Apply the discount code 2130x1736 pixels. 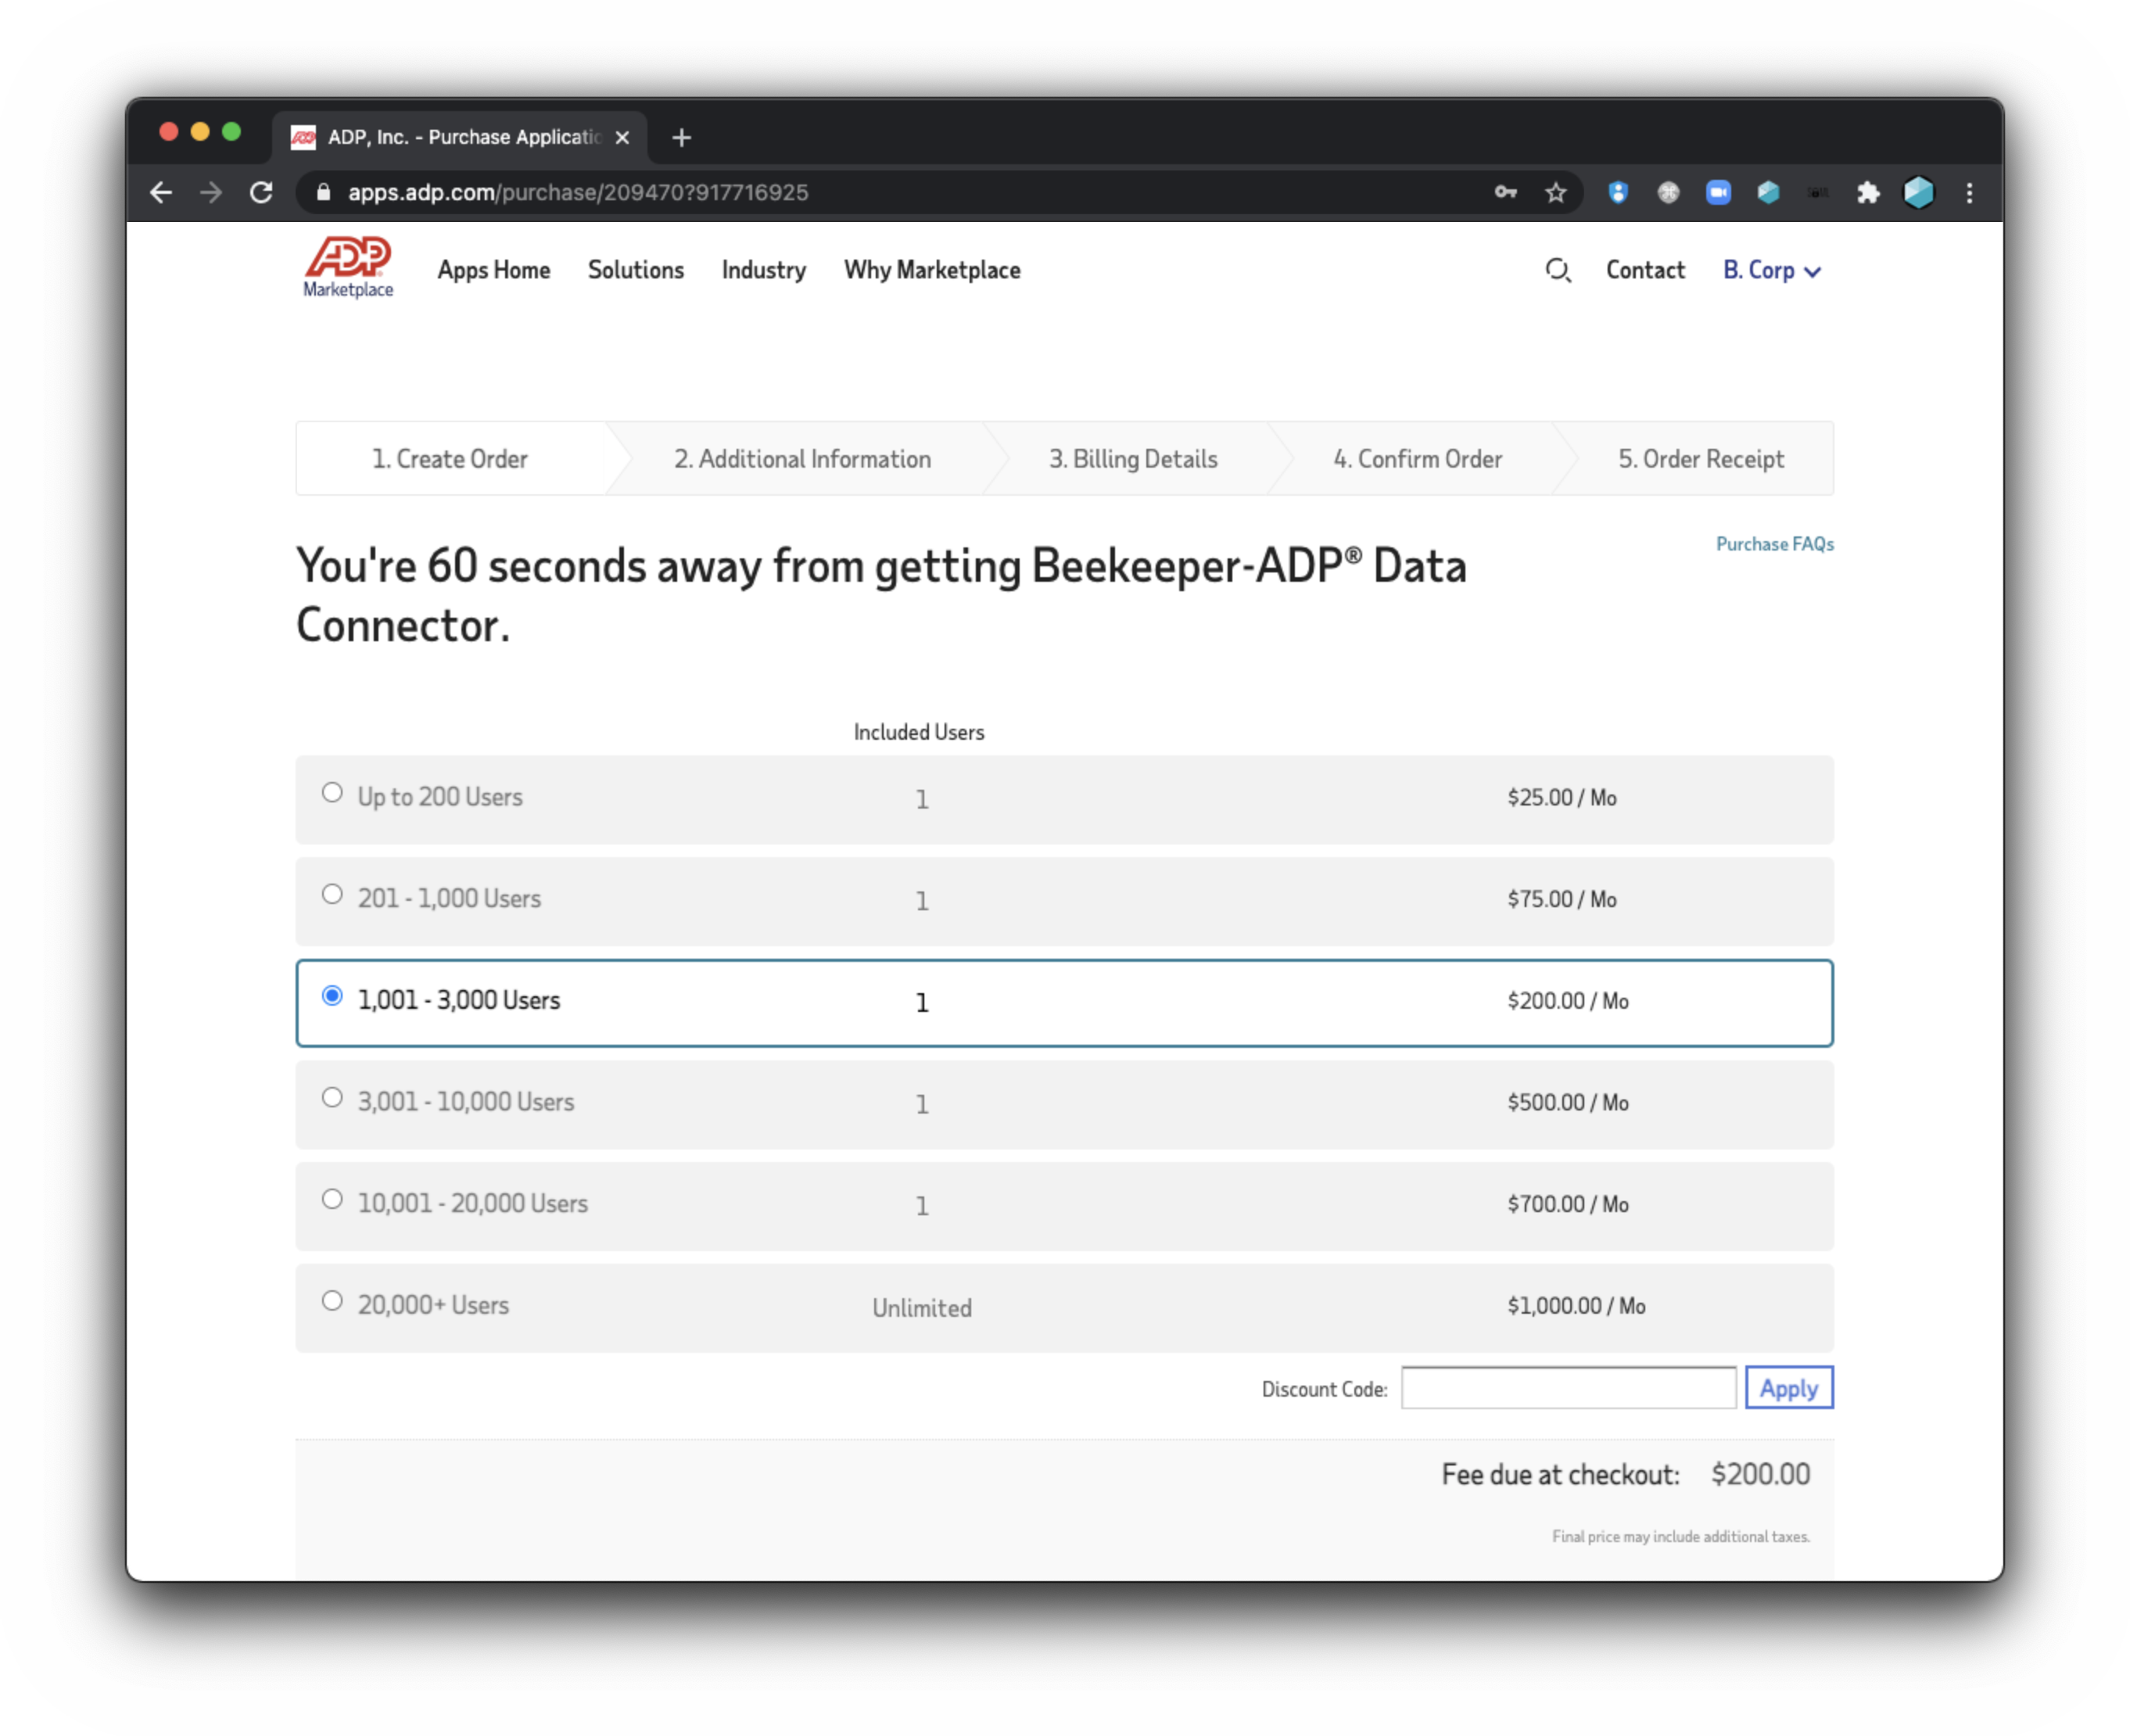1789,1388
